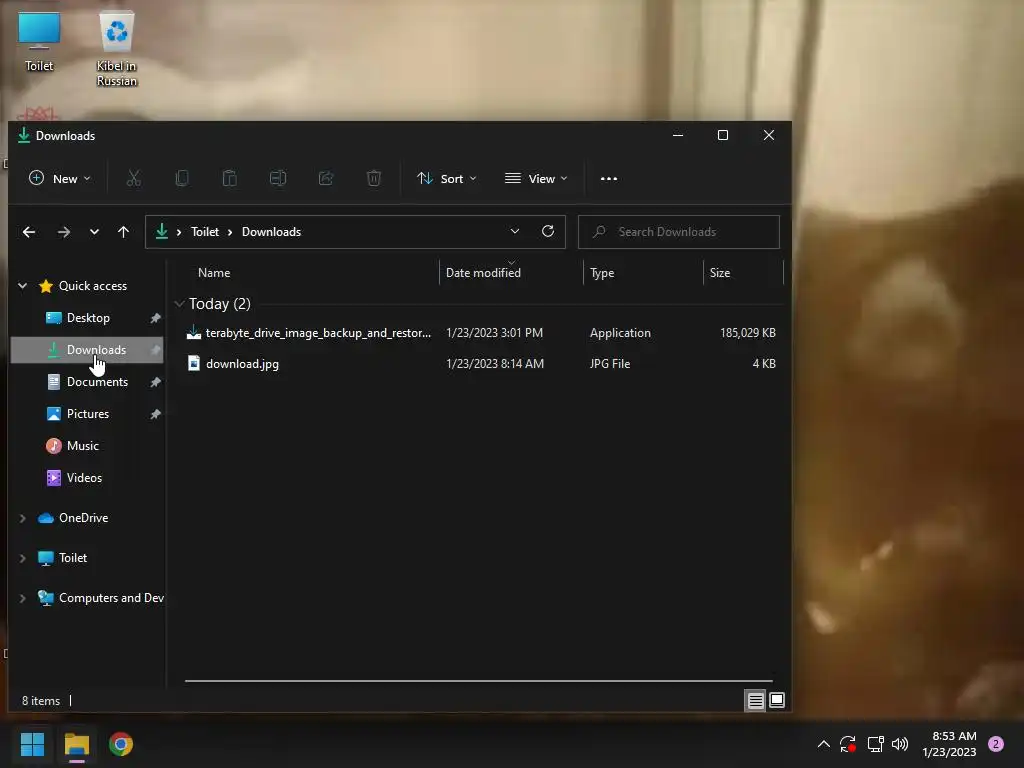
Task: Click 1/23/2023 3:01 PM date cell
Action: 494,333
